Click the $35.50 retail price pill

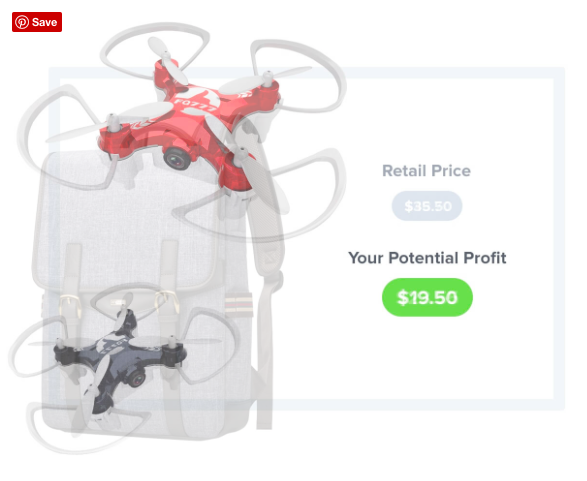(x=427, y=206)
